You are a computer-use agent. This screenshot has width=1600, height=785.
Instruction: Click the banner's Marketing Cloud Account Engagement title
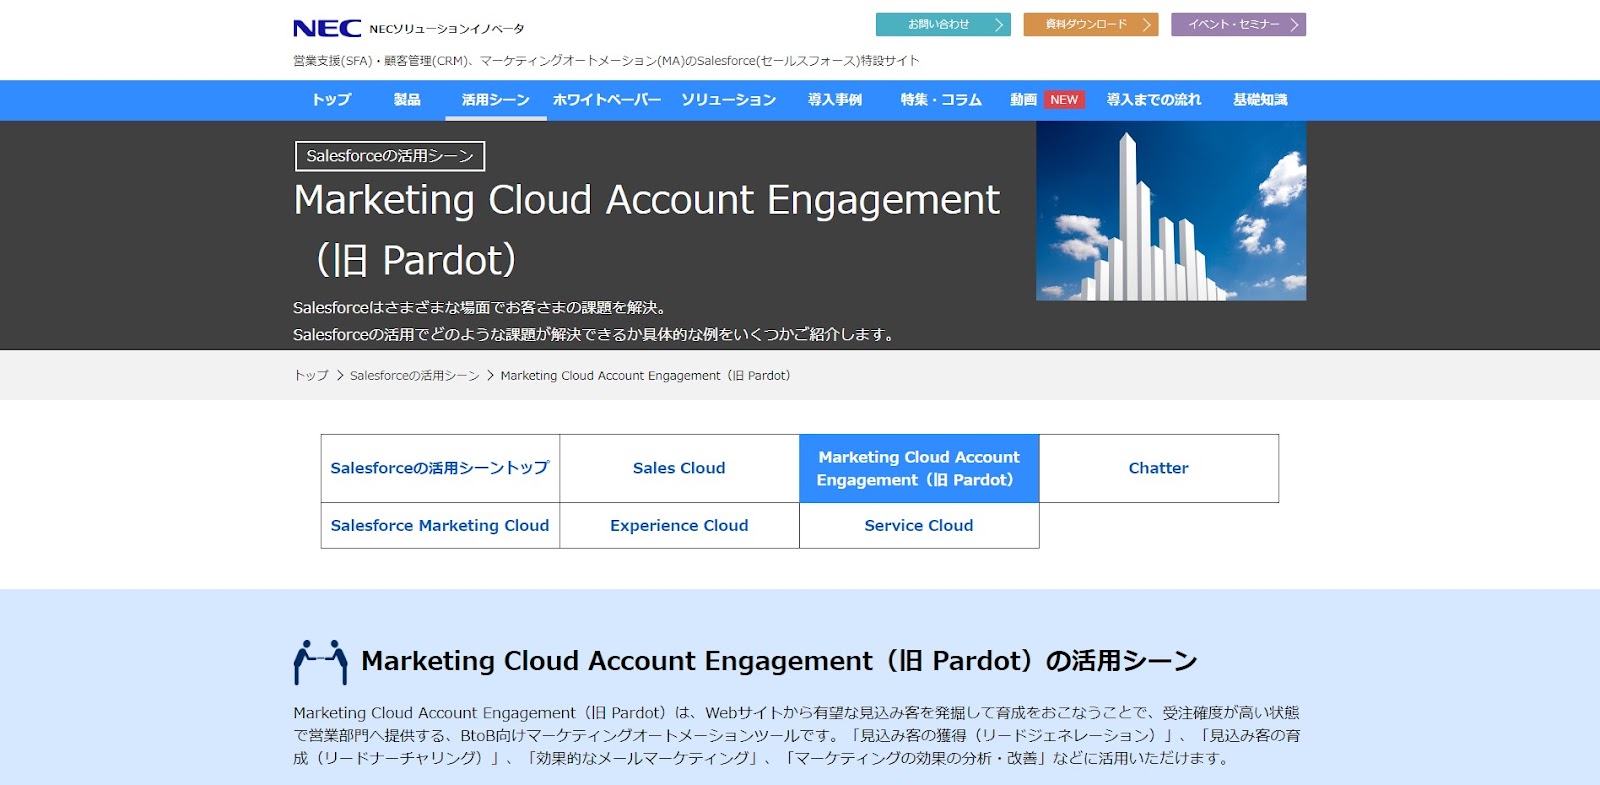646,230
